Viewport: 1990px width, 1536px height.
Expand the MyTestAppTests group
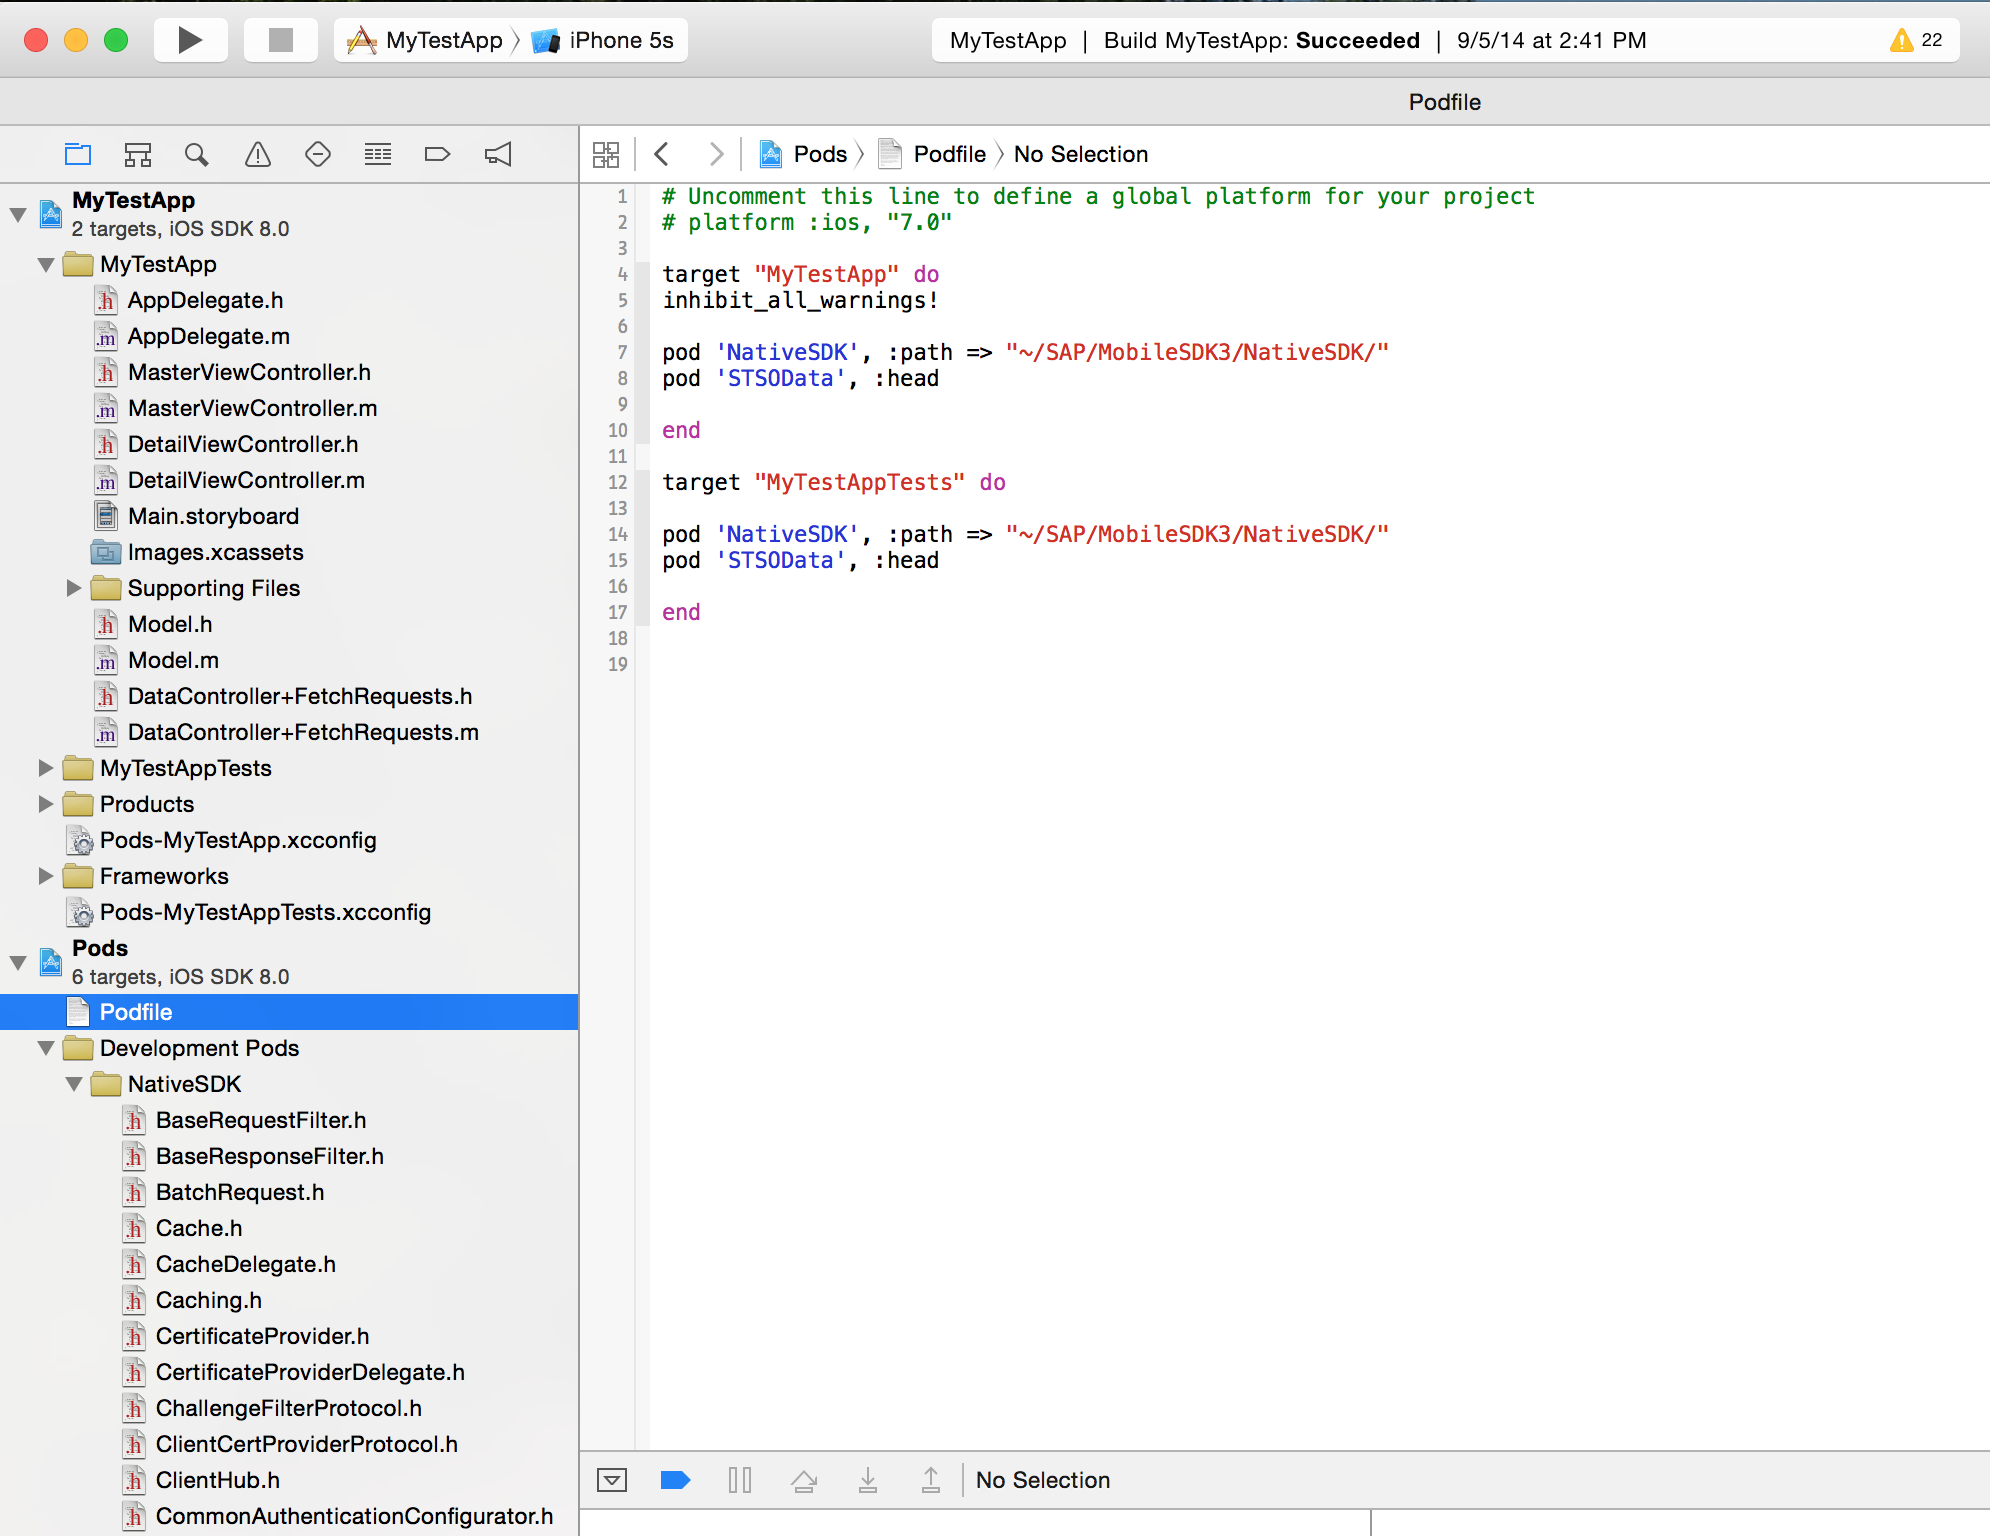click(x=46, y=768)
